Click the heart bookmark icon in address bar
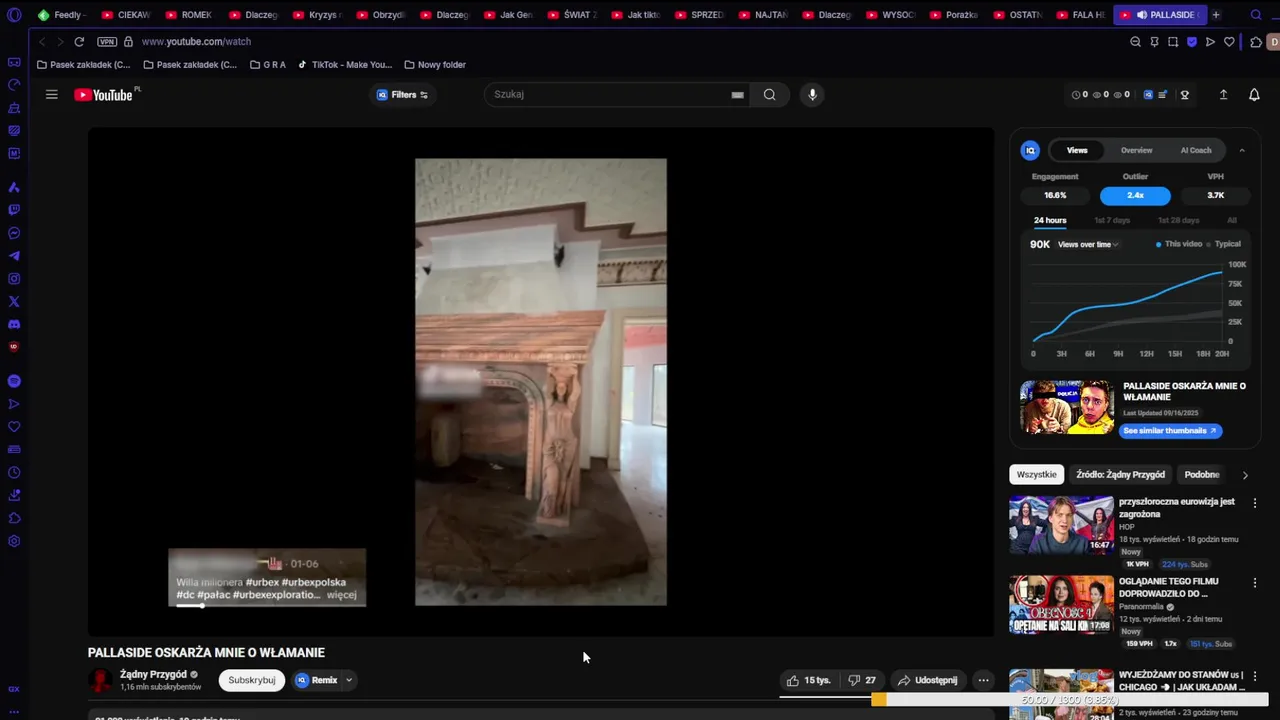 coord(1229,42)
